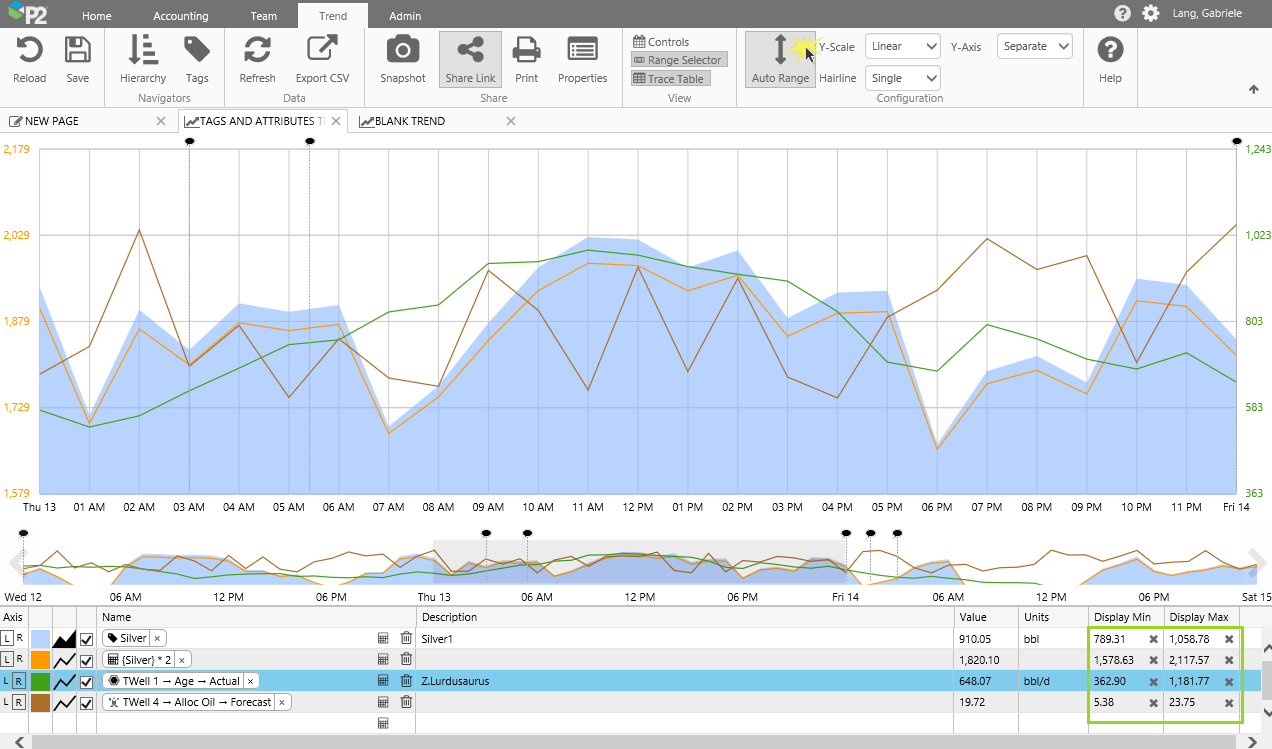
Task: Click the orange color swatch for {Silver} * 2
Action: (41, 660)
